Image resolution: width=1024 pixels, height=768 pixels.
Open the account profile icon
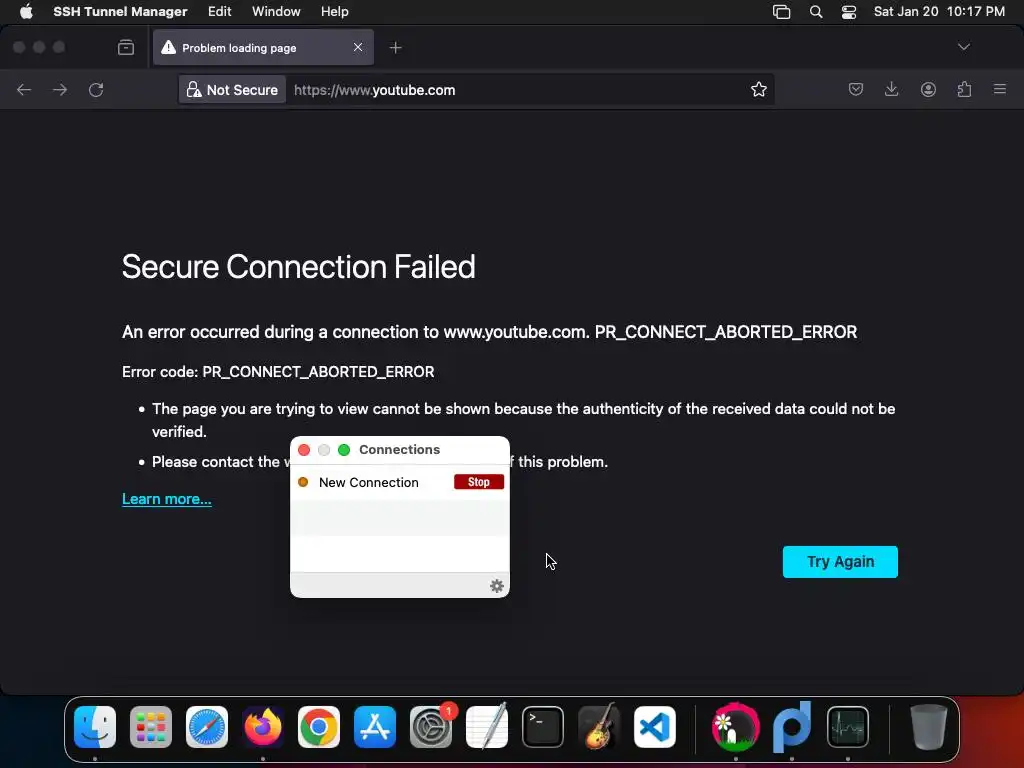(928, 90)
